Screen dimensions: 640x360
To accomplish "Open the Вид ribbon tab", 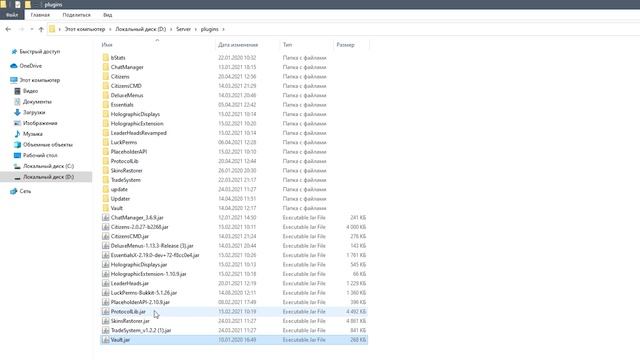I will (x=108, y=15).
